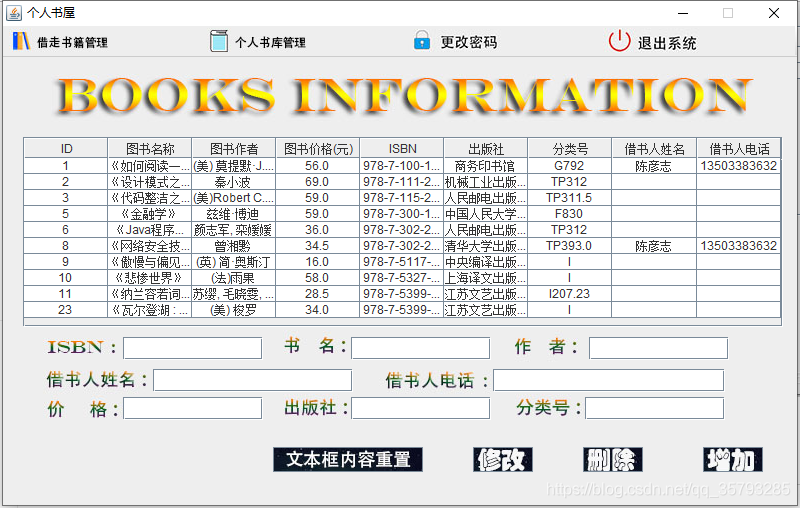Select book title 《悲惨世界》 cell
Screen dimensions: 800x508
click(149, 277)
